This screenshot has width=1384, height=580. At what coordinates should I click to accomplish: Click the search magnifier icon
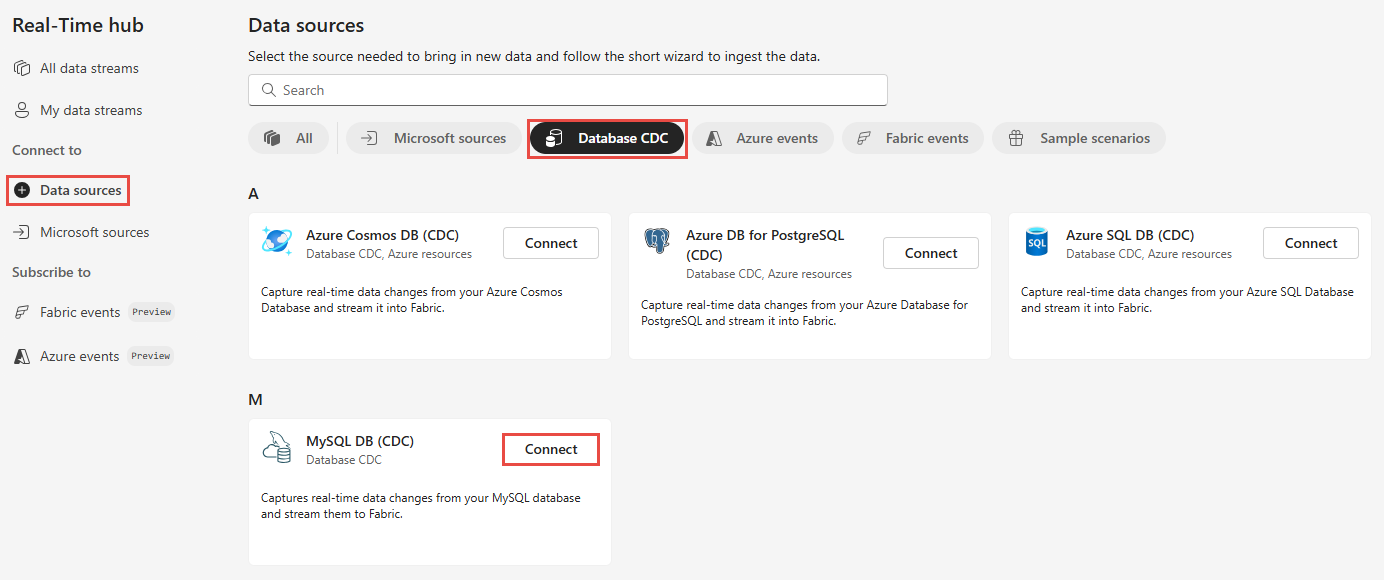click(x=268, y=90)
